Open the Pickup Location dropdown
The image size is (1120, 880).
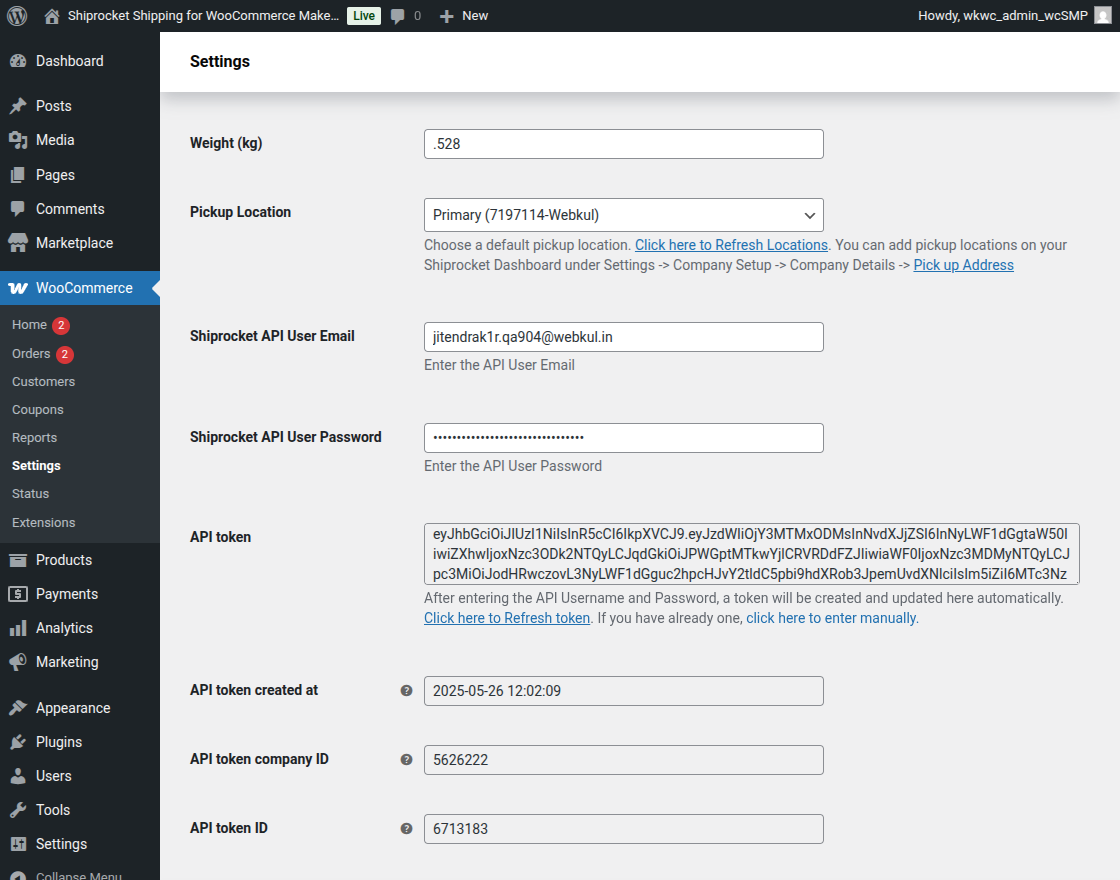[x=624, y=215]
